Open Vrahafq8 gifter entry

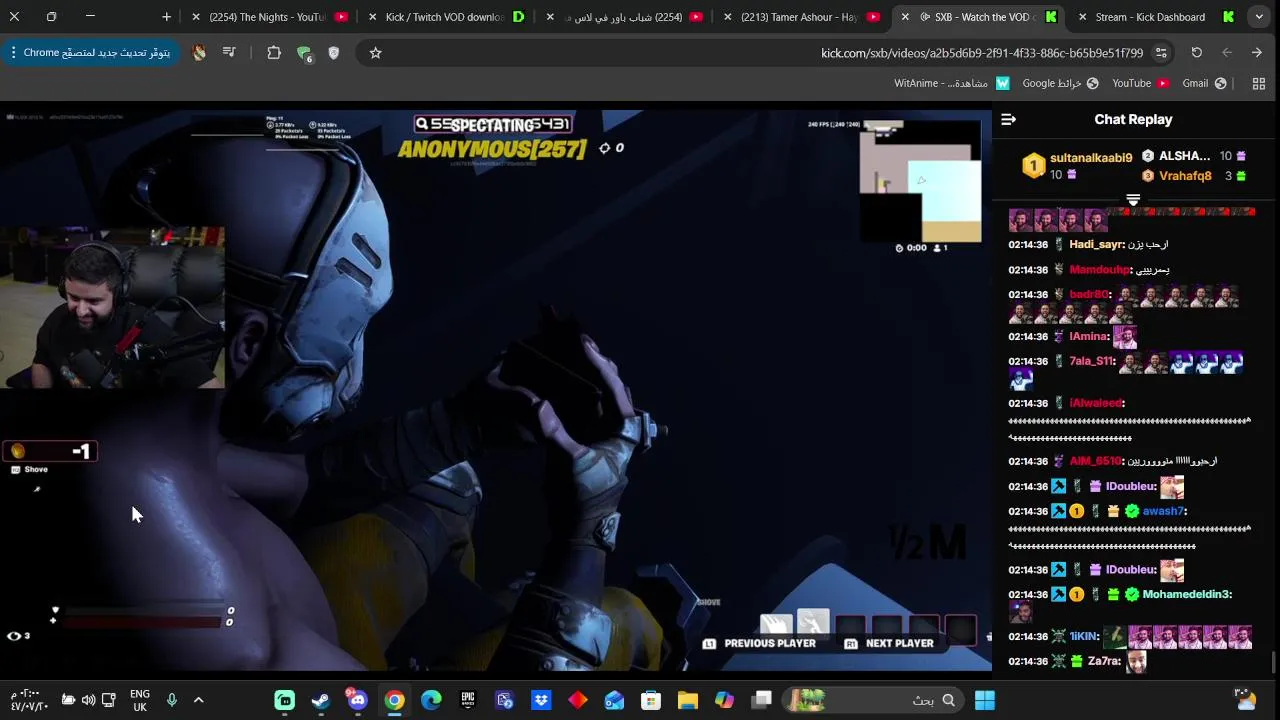(1185, 176)
